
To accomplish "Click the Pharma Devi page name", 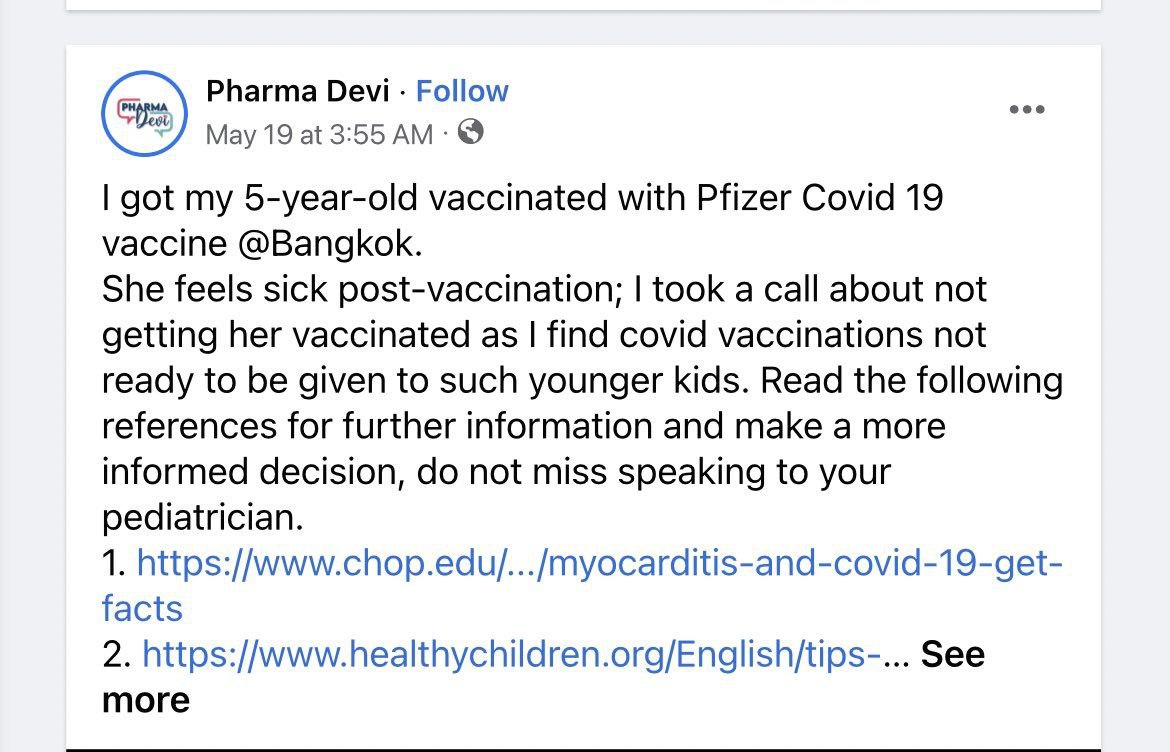I will pos(297,91).
